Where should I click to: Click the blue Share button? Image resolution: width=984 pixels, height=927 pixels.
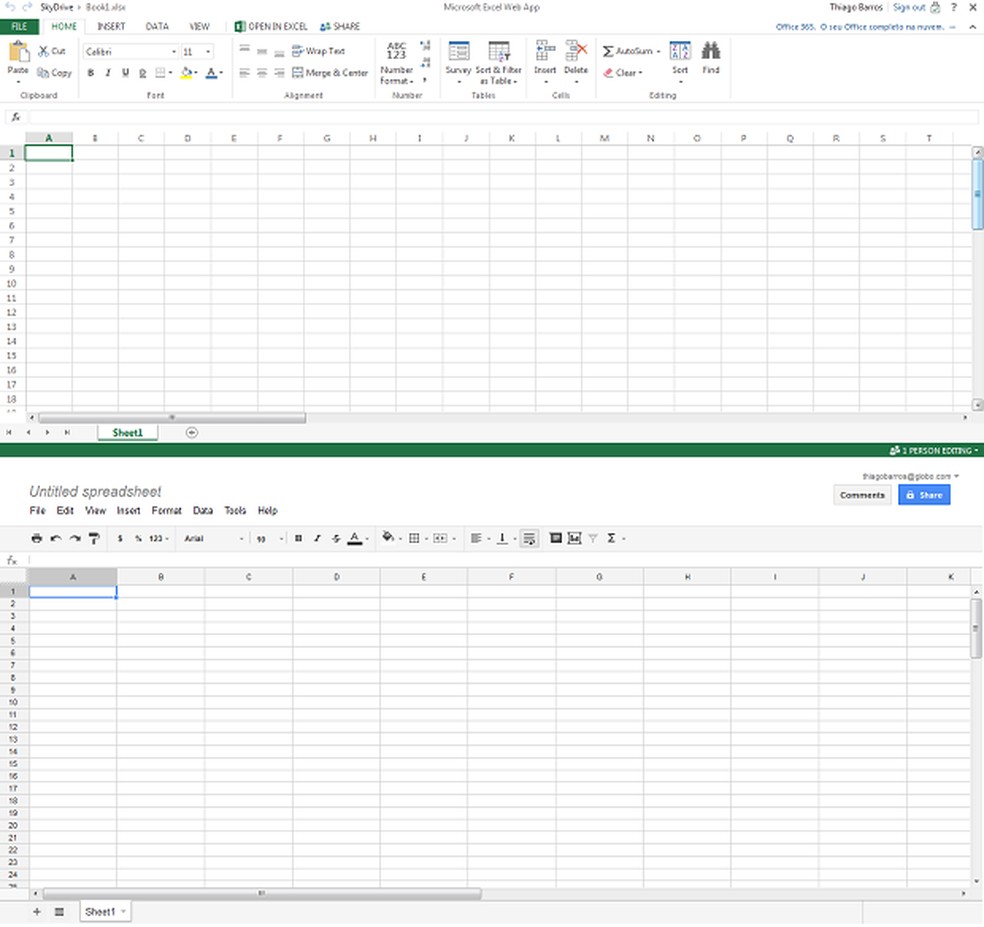[x=923, y=495]
